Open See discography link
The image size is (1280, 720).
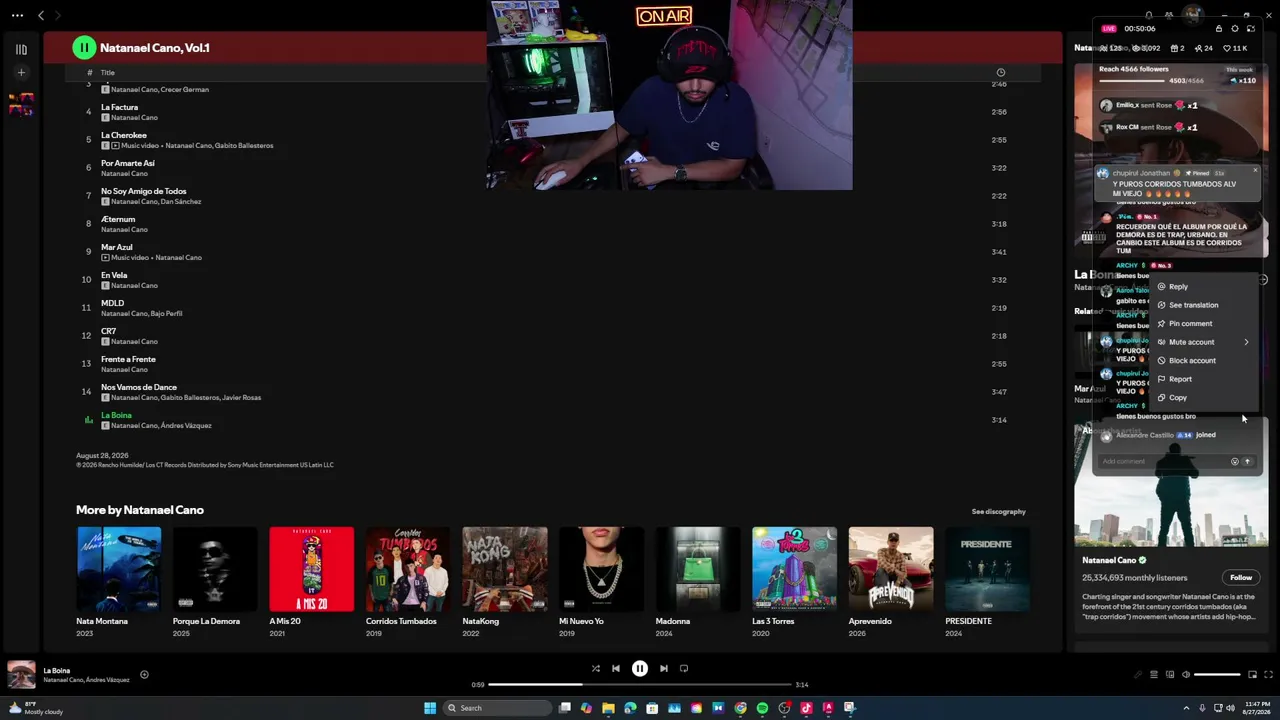(998, 512)
